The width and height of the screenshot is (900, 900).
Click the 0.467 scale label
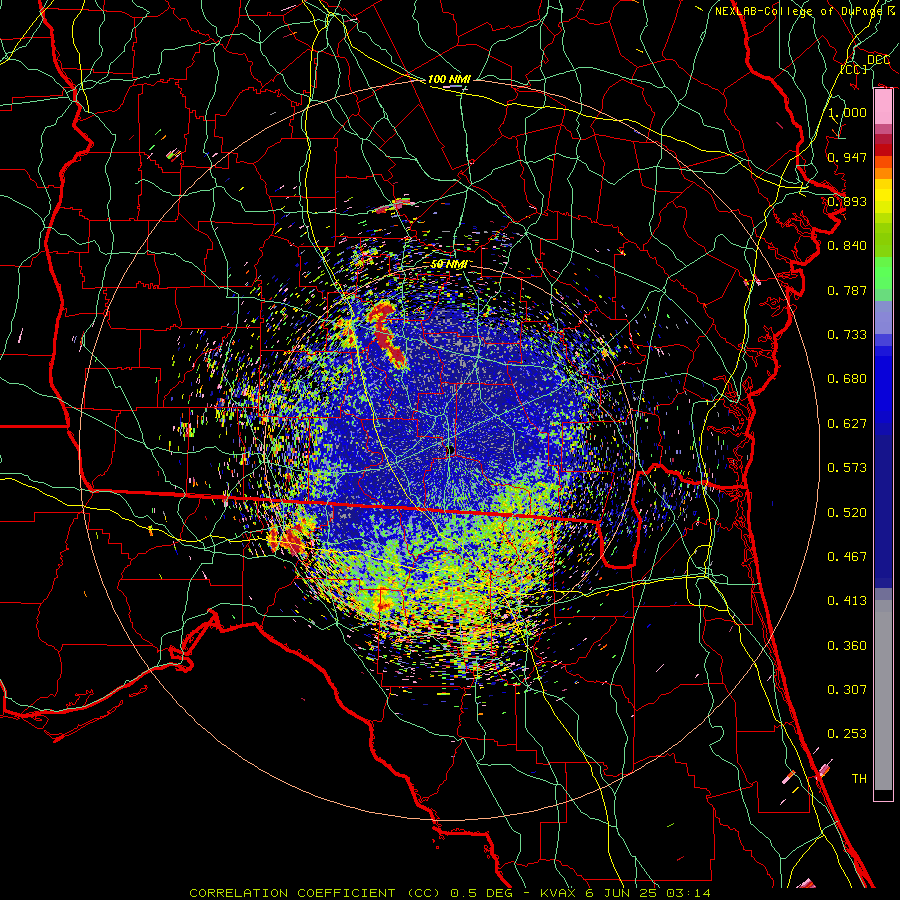(847, 557)
